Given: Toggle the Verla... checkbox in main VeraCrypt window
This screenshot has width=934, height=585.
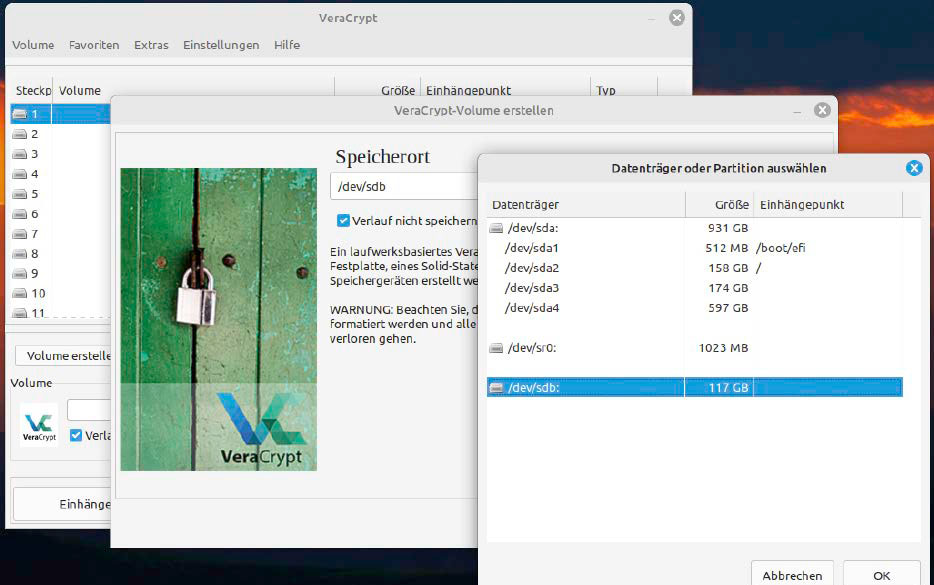Looking at the screenshot, I should point(76,435).
